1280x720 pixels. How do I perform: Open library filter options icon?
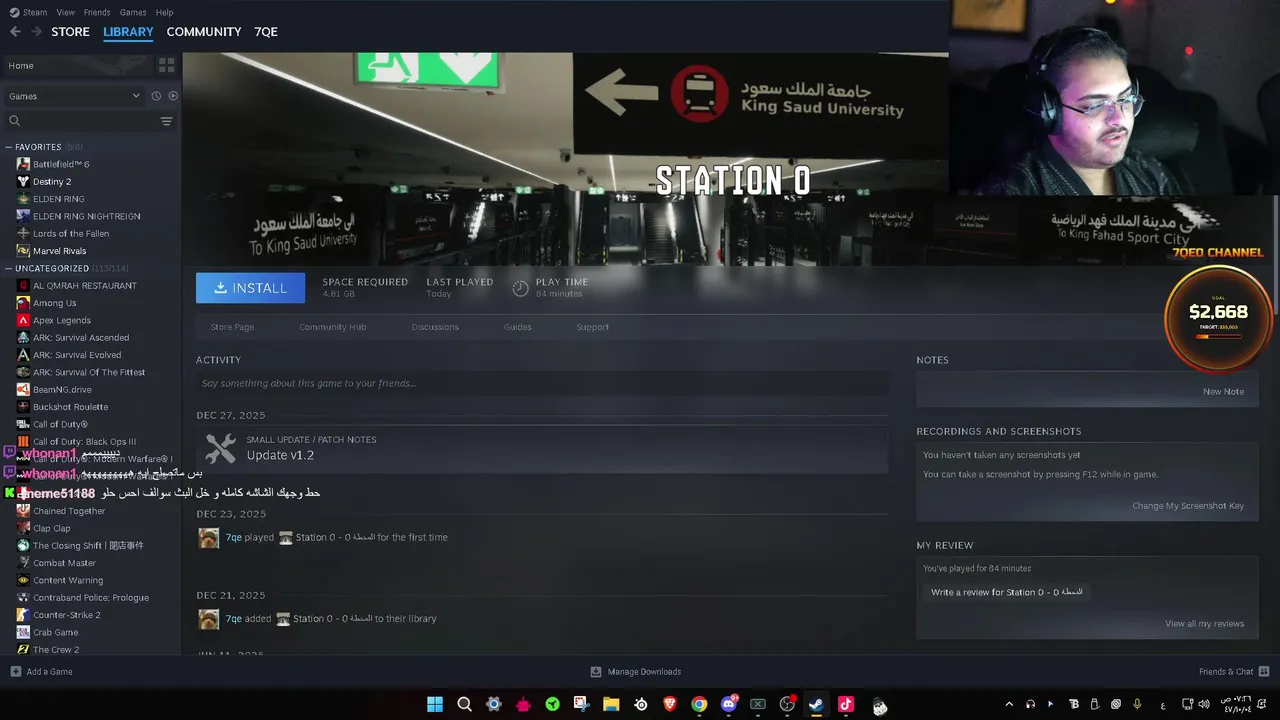[166, 121]
